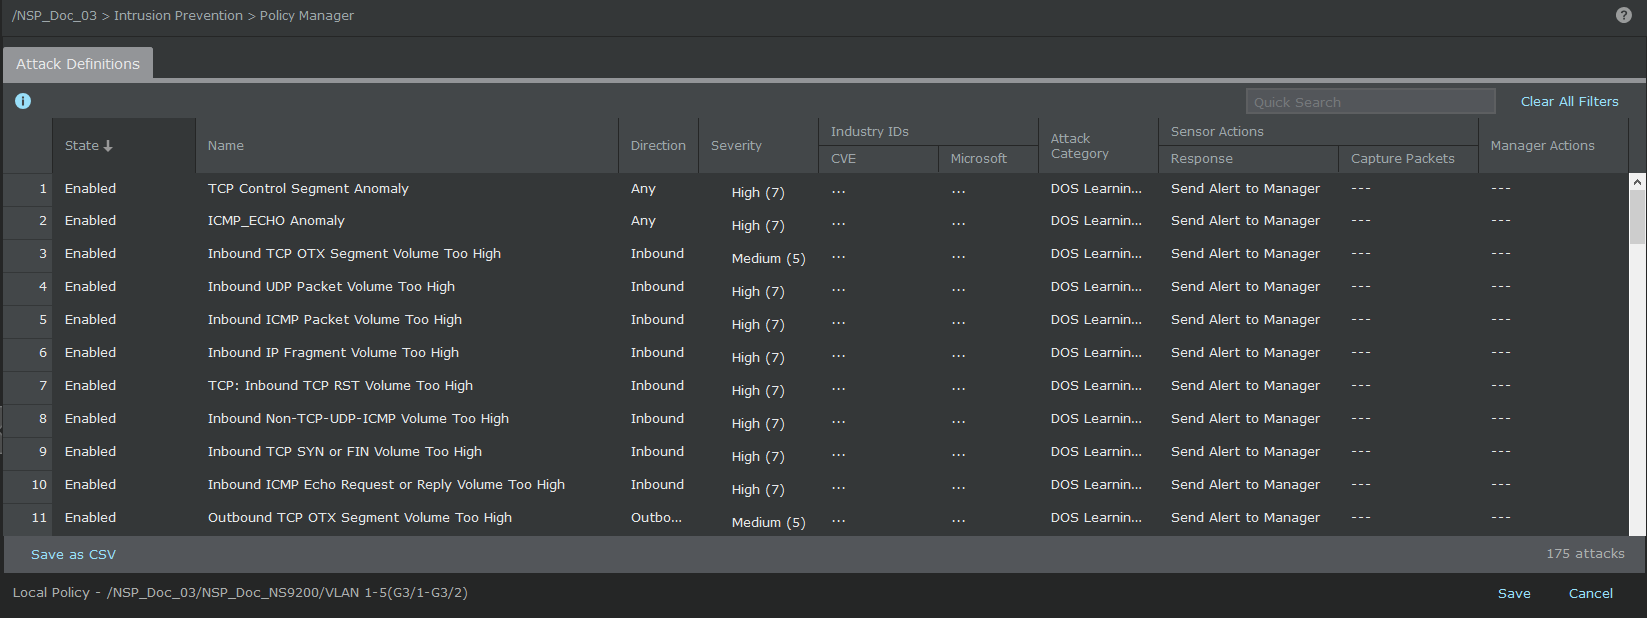The width and height of the screenshot is (1647, 618).
Task: Click the Save button
Action: [x=1514, y=593]
